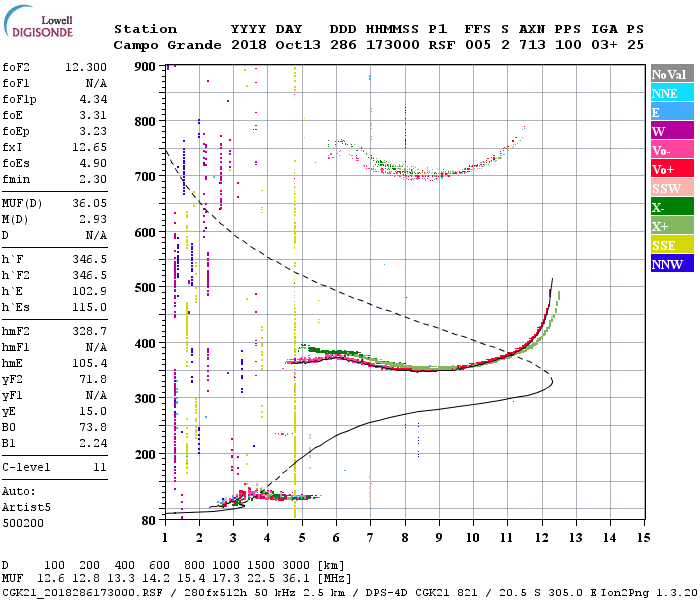This screenshot has width=700, height=600.
Task: Select the X- dark green legend swatch
Action: click(672, 207)
